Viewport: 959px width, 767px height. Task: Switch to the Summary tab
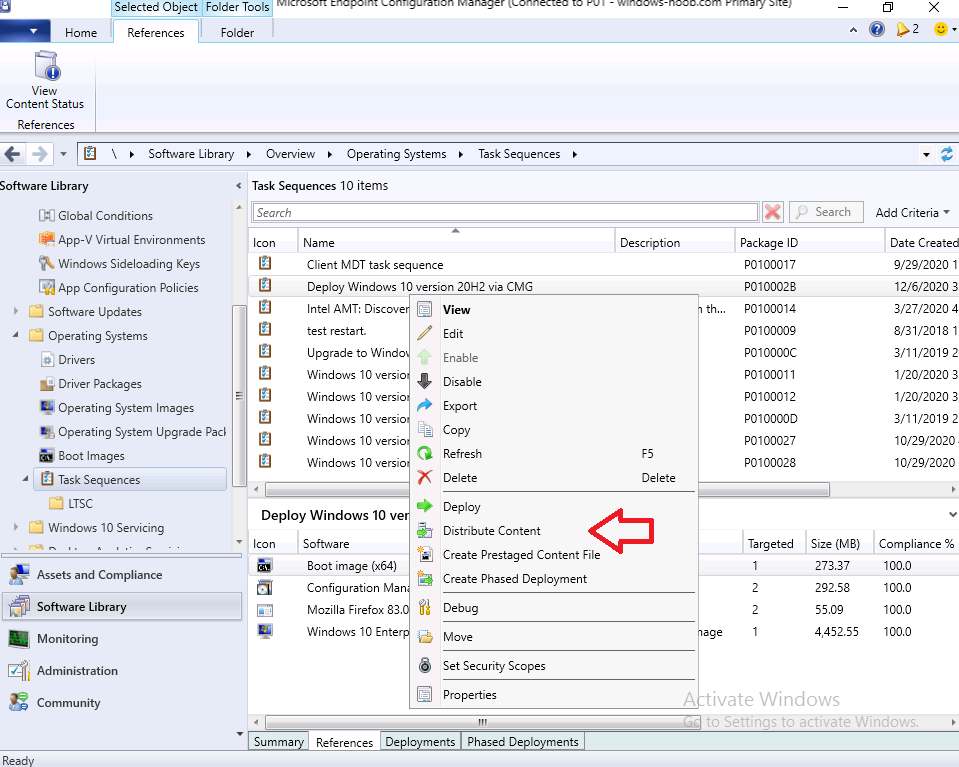[x=279, y=741]
